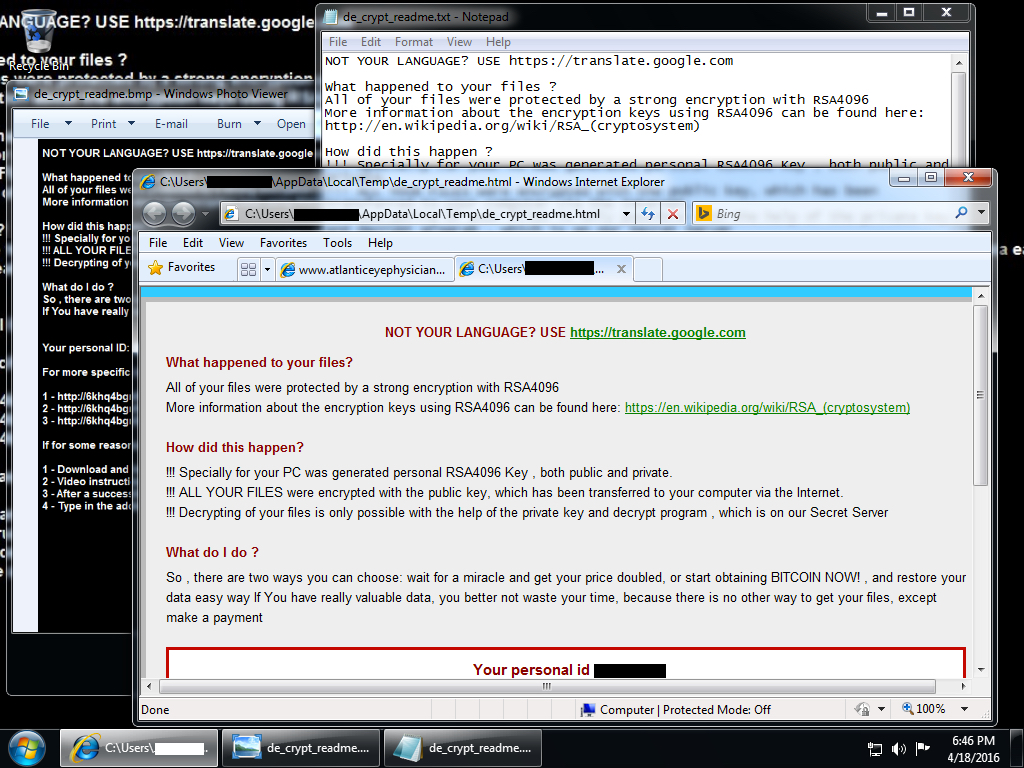Follow the translate.google.com link
Screen dimensions: 1024x768
[x=657, y=333]
